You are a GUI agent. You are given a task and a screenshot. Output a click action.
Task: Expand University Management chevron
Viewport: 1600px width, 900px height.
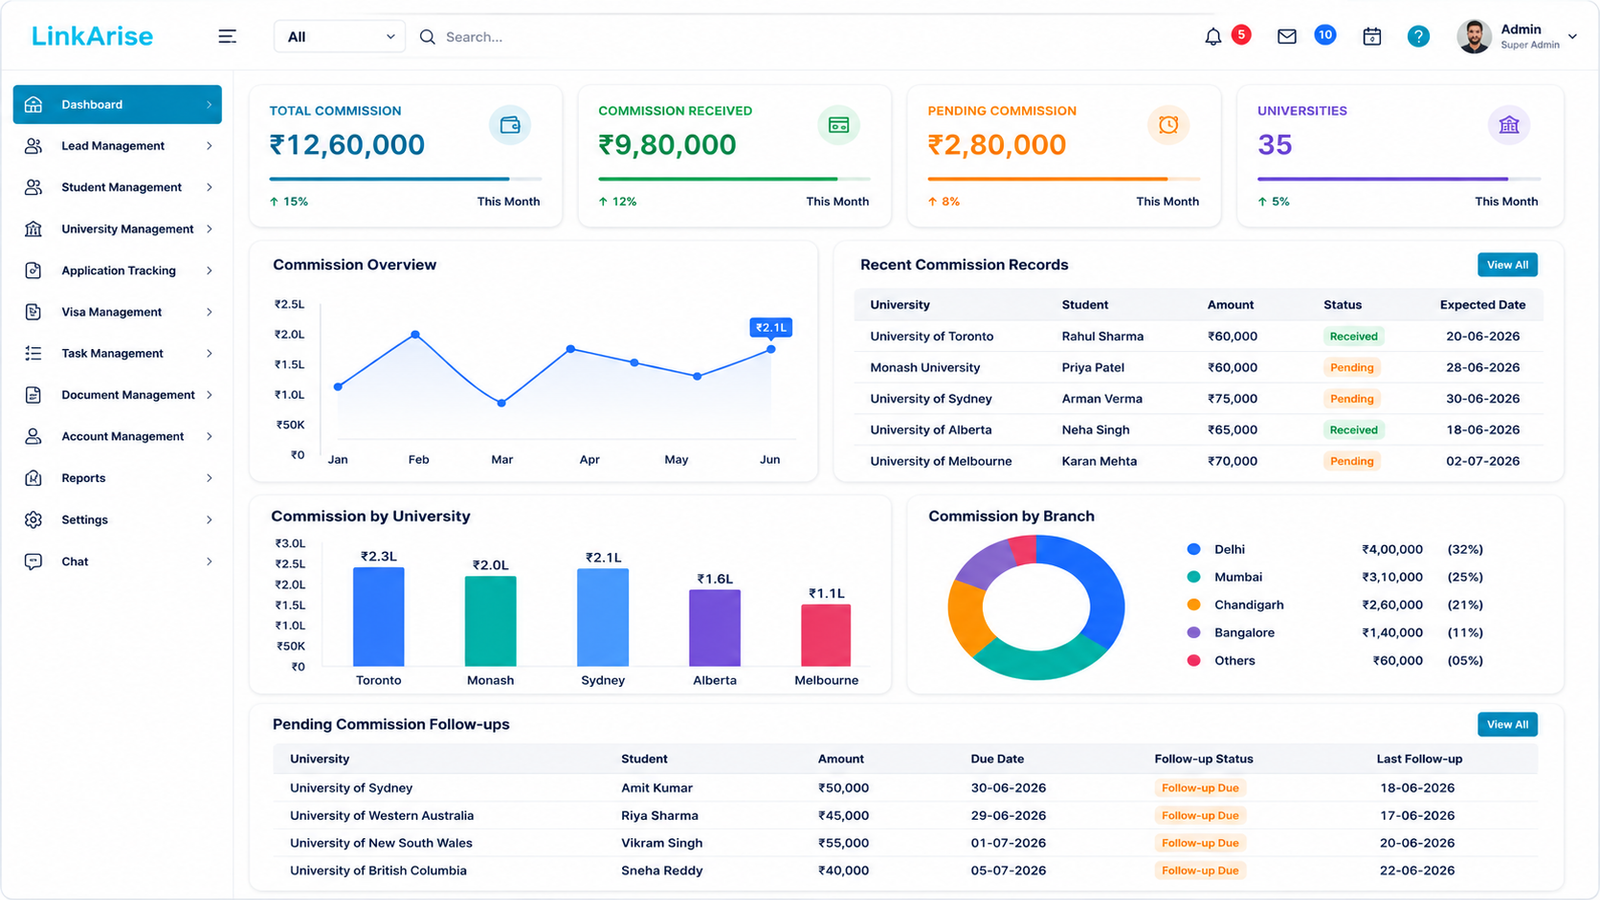coord(209,229)
